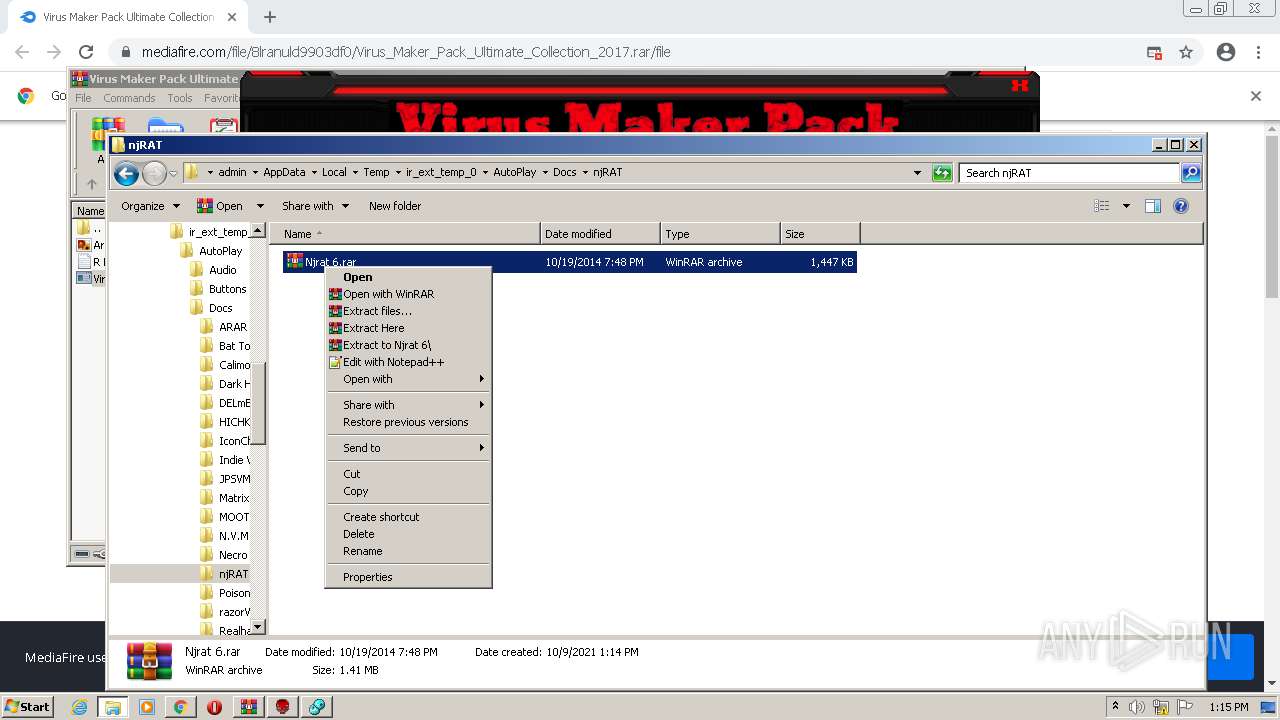Sort by Date modified column header
Screen dimensions: 1280x720
[600, 234]
